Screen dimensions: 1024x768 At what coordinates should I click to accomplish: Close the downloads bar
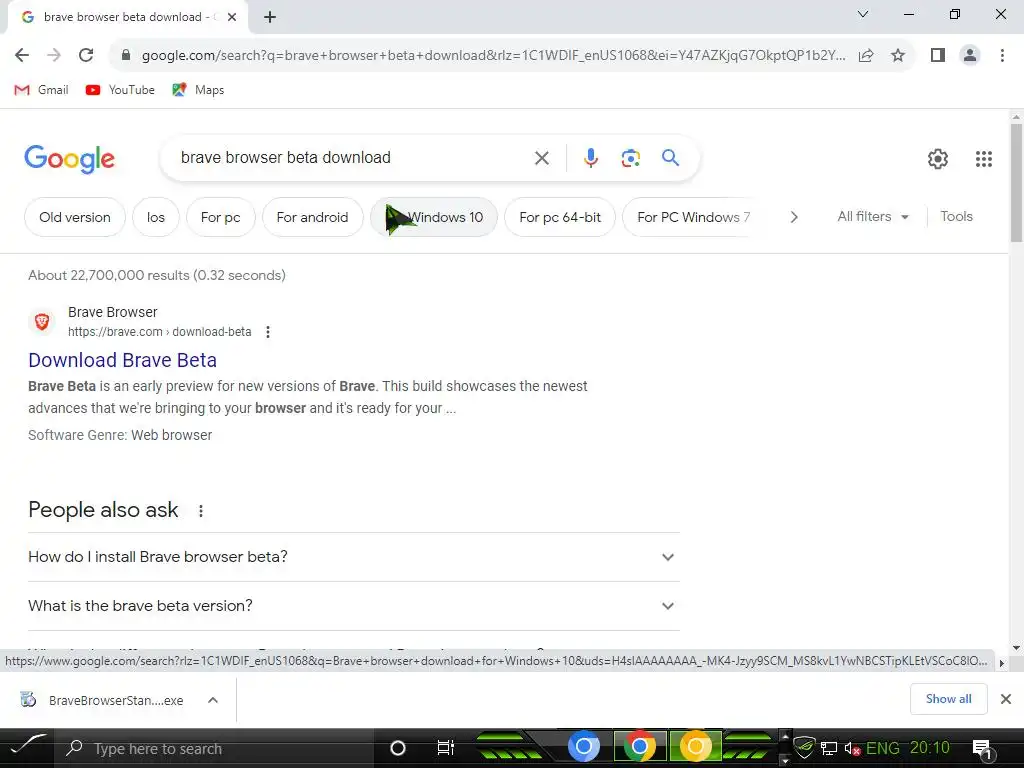tap(1006, 699)
